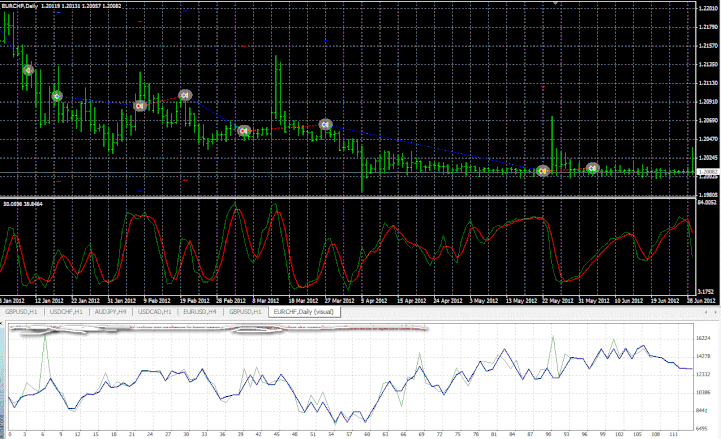This screenshot has width=721, height=439.
Task: Click the indicator scale value 3.1752
Action: point(706,291)
